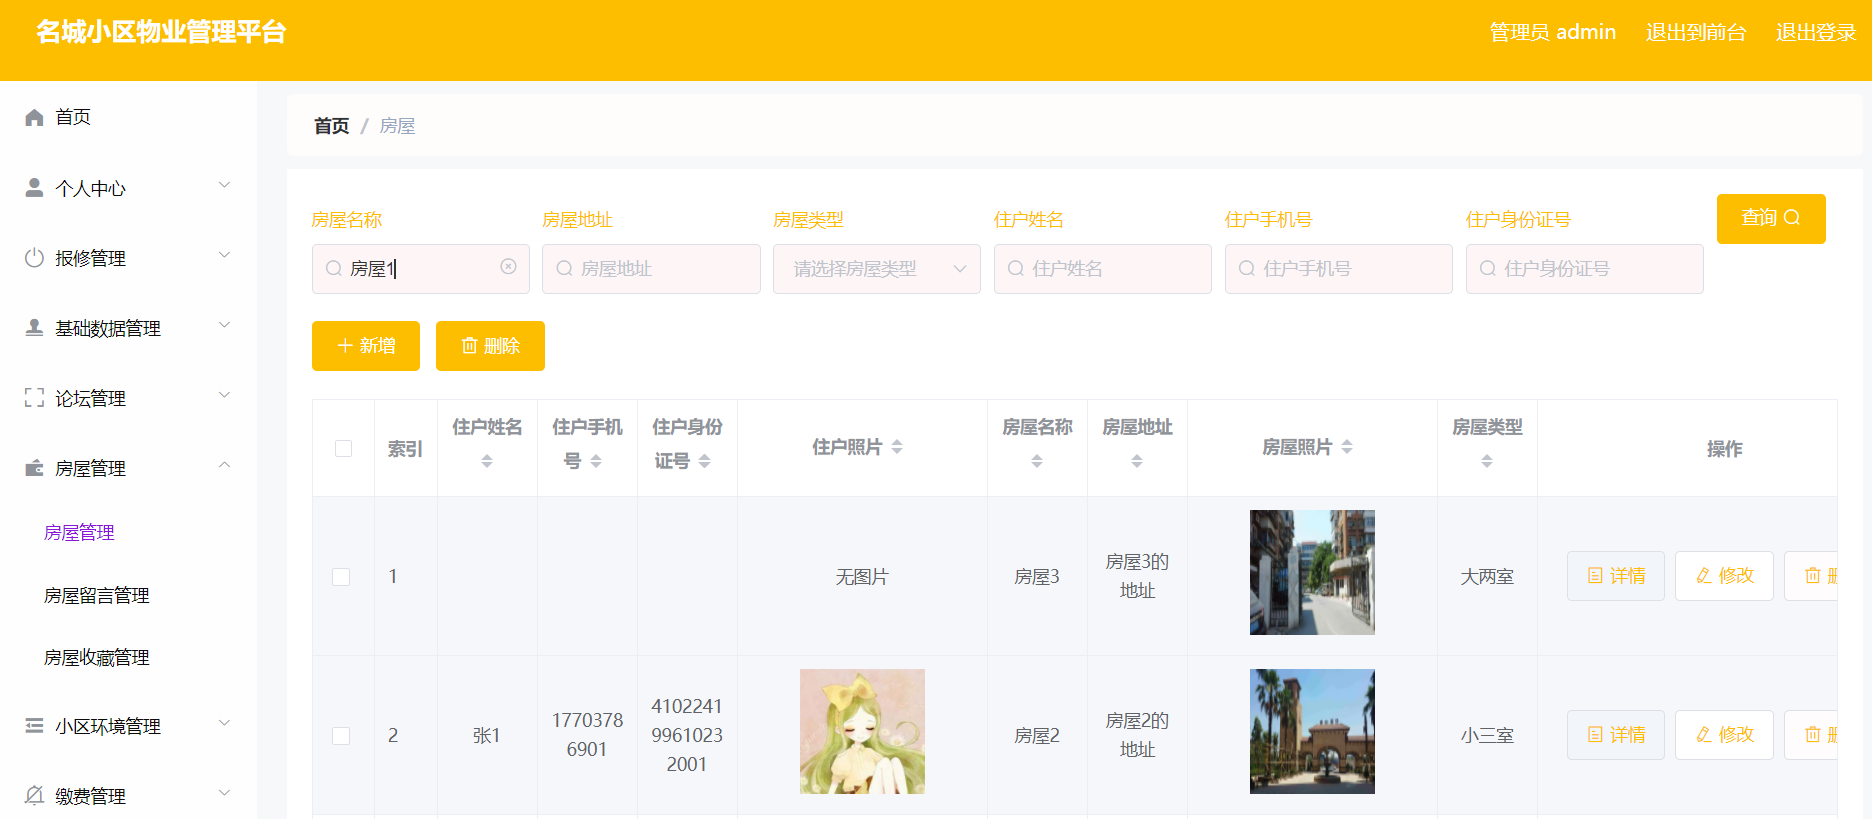This screenshot has height=819, width=1872.
Task: Open 张1 resident photo thumbnail
Action: tap(862, 731)
